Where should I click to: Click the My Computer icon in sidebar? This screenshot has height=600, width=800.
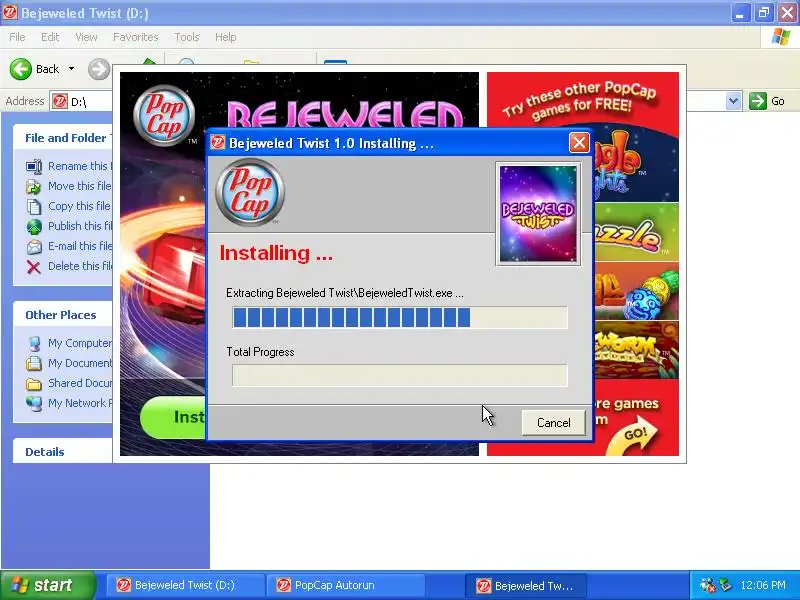pos(34,343)
